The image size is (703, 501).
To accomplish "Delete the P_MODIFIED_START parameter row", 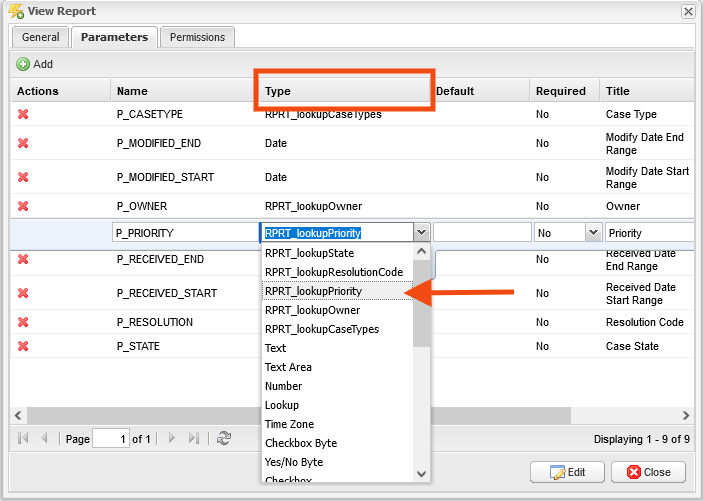I will [x=23, y=177].
